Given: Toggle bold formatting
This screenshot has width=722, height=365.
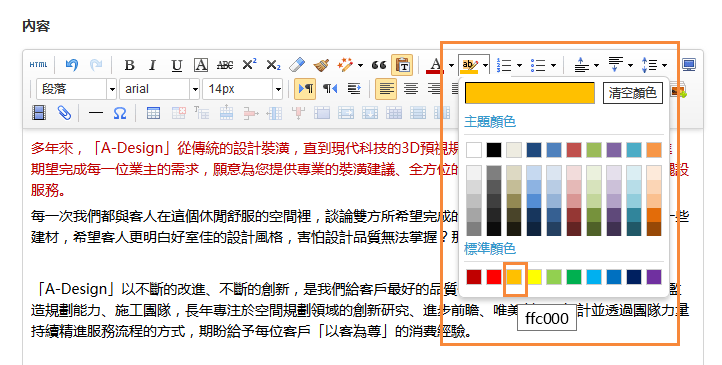Looking at the screenshot, I should tap(129, 65).
